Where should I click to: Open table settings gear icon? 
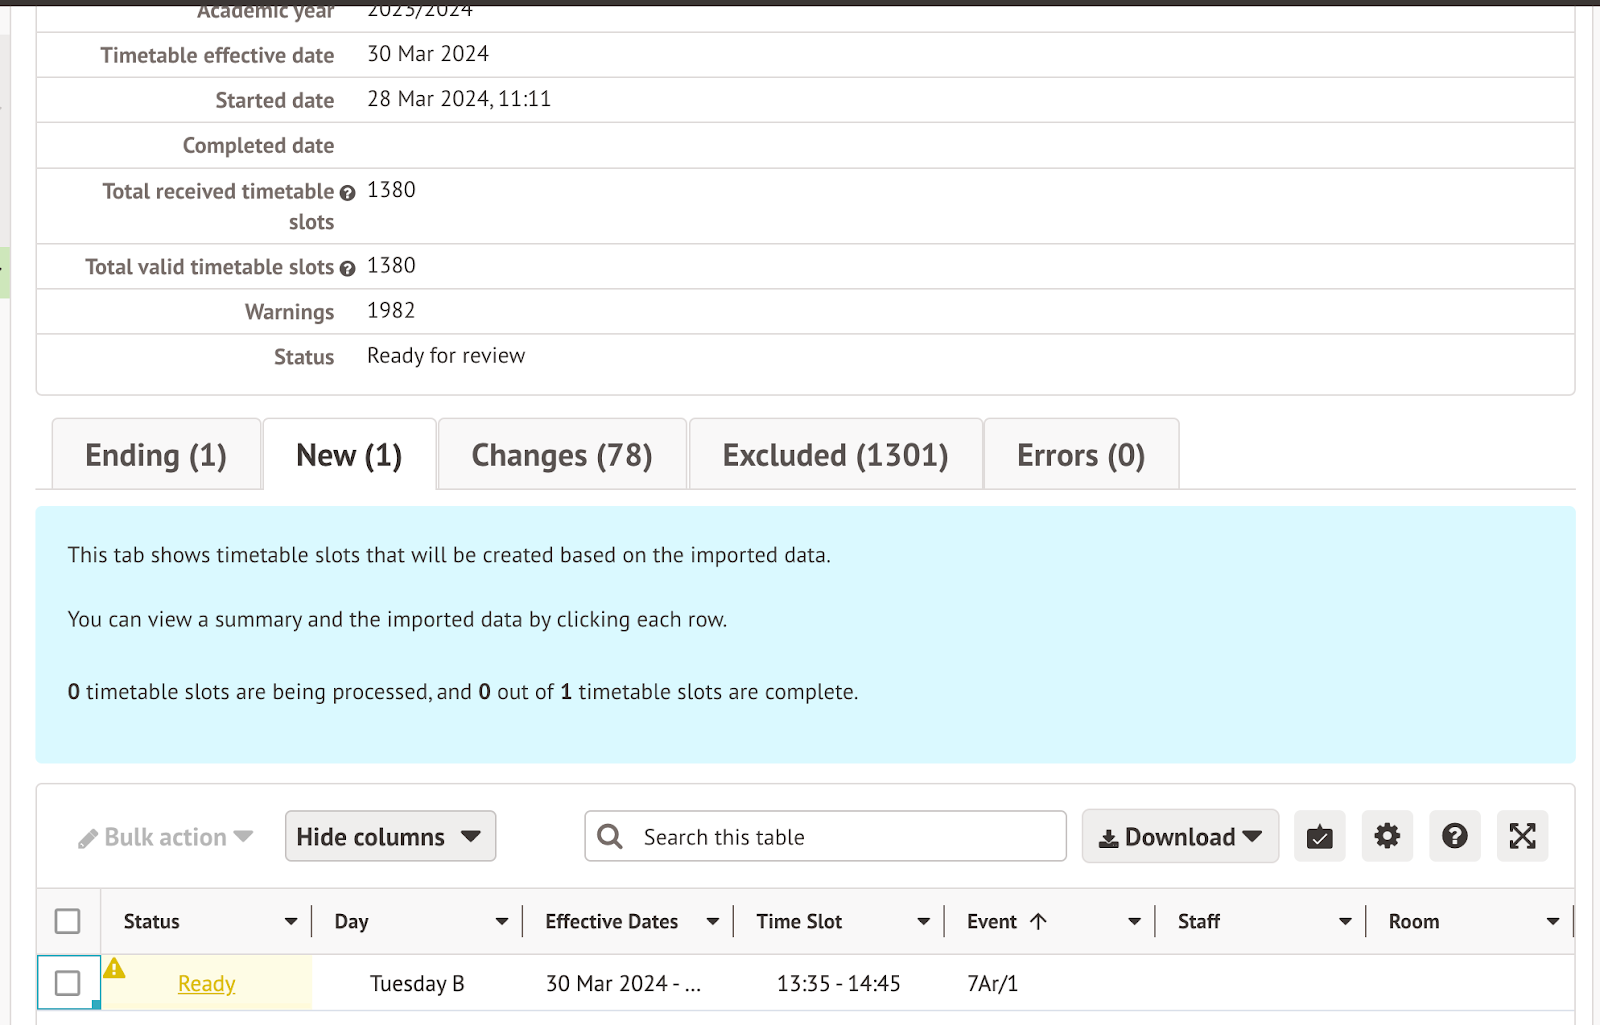point(1387,836)
